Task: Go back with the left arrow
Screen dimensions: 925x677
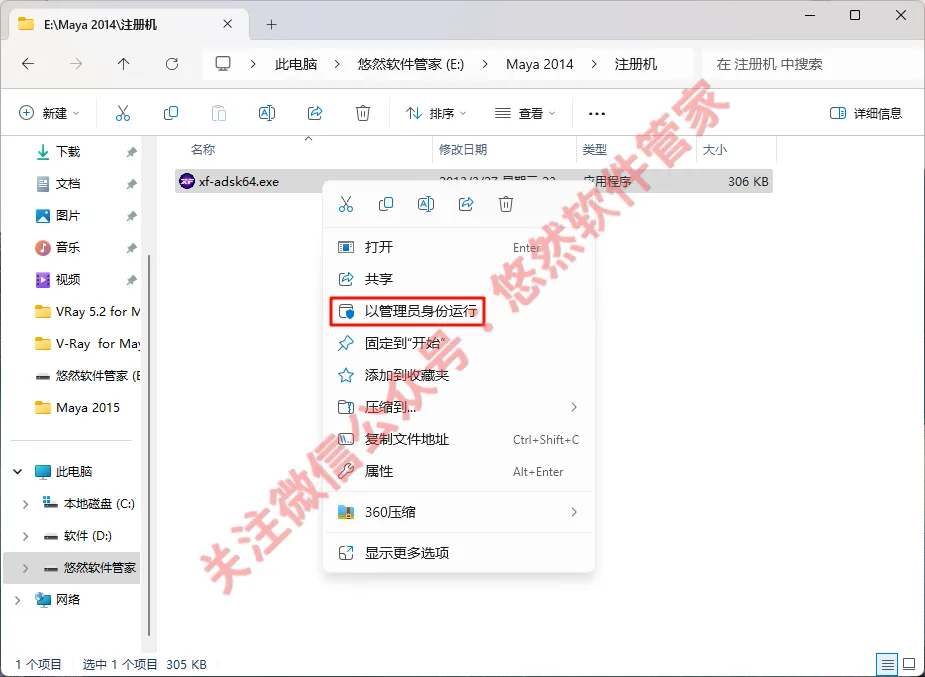Action: click(28, 64)
